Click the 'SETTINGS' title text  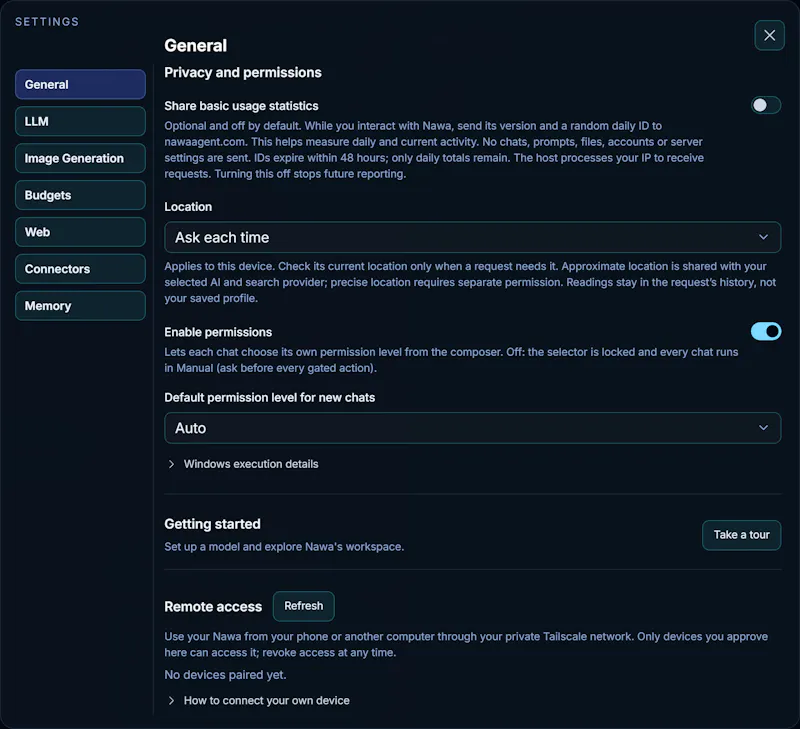point(47,22)
